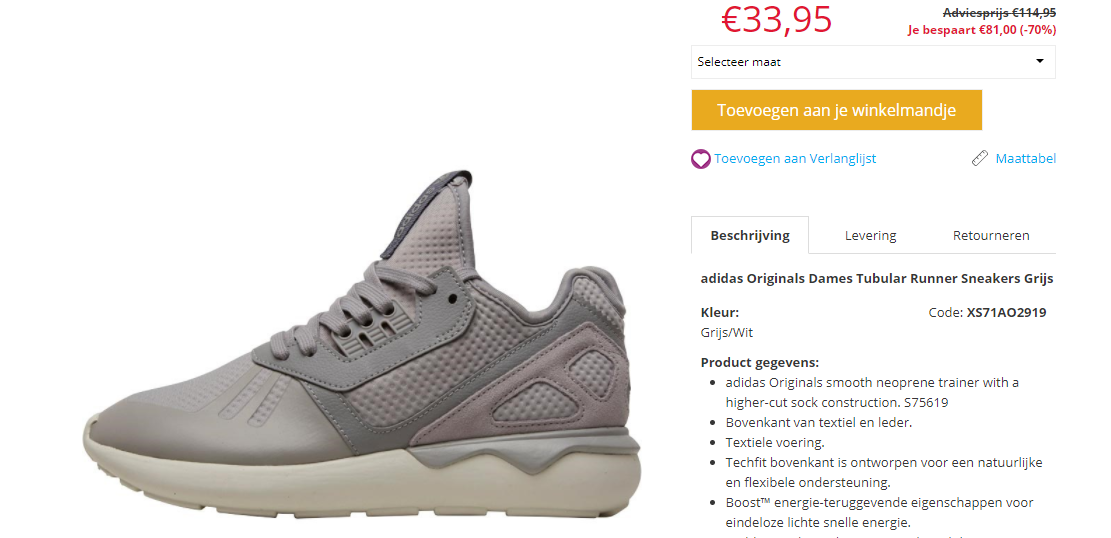Viewport: 1111px width, 538px height.
Task: Click the size dropdown arrow
Action: tap(1039, 61)
